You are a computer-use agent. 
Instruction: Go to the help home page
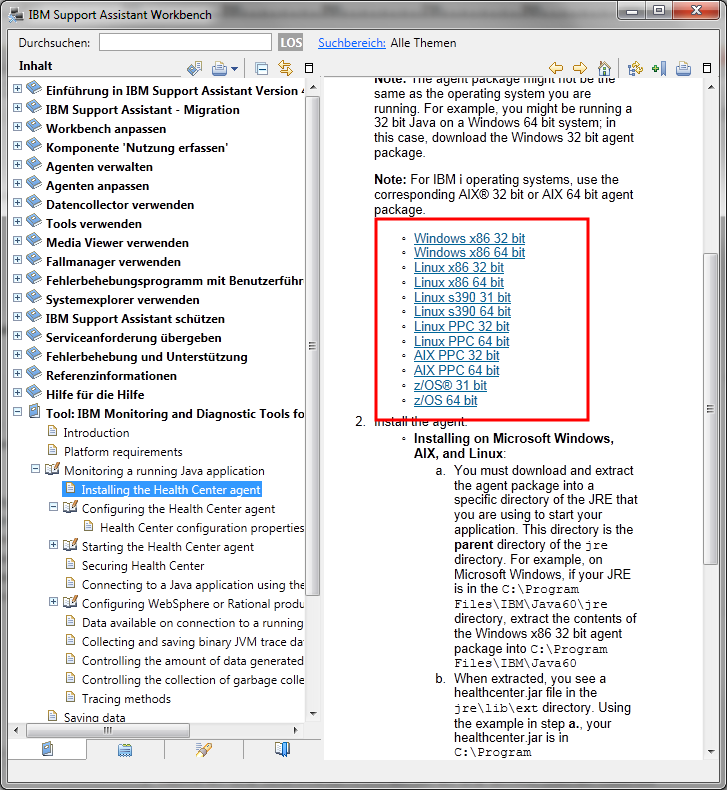click(x=603, y=68)
